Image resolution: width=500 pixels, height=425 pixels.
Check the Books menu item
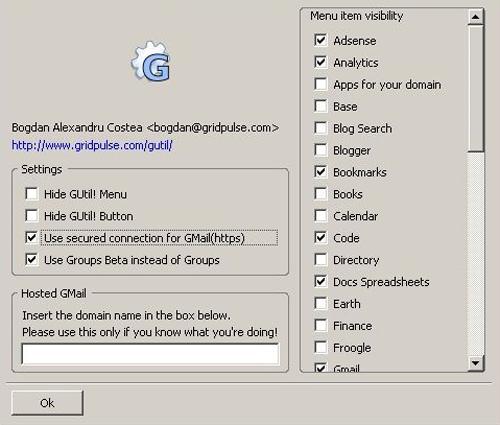321,194
